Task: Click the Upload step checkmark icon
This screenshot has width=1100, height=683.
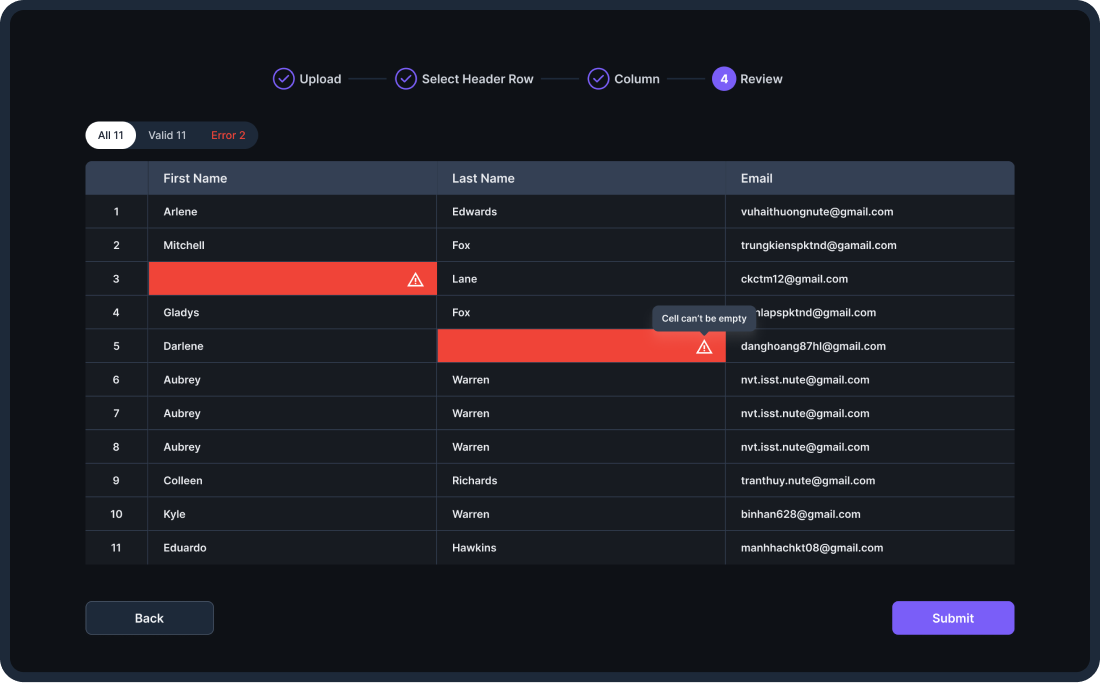Action: tap(284, 78)
